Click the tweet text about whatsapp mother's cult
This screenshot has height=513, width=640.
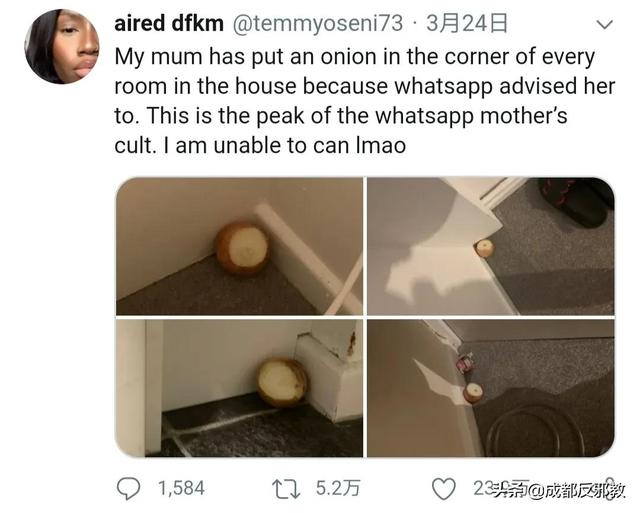click(x=364, y=101)
